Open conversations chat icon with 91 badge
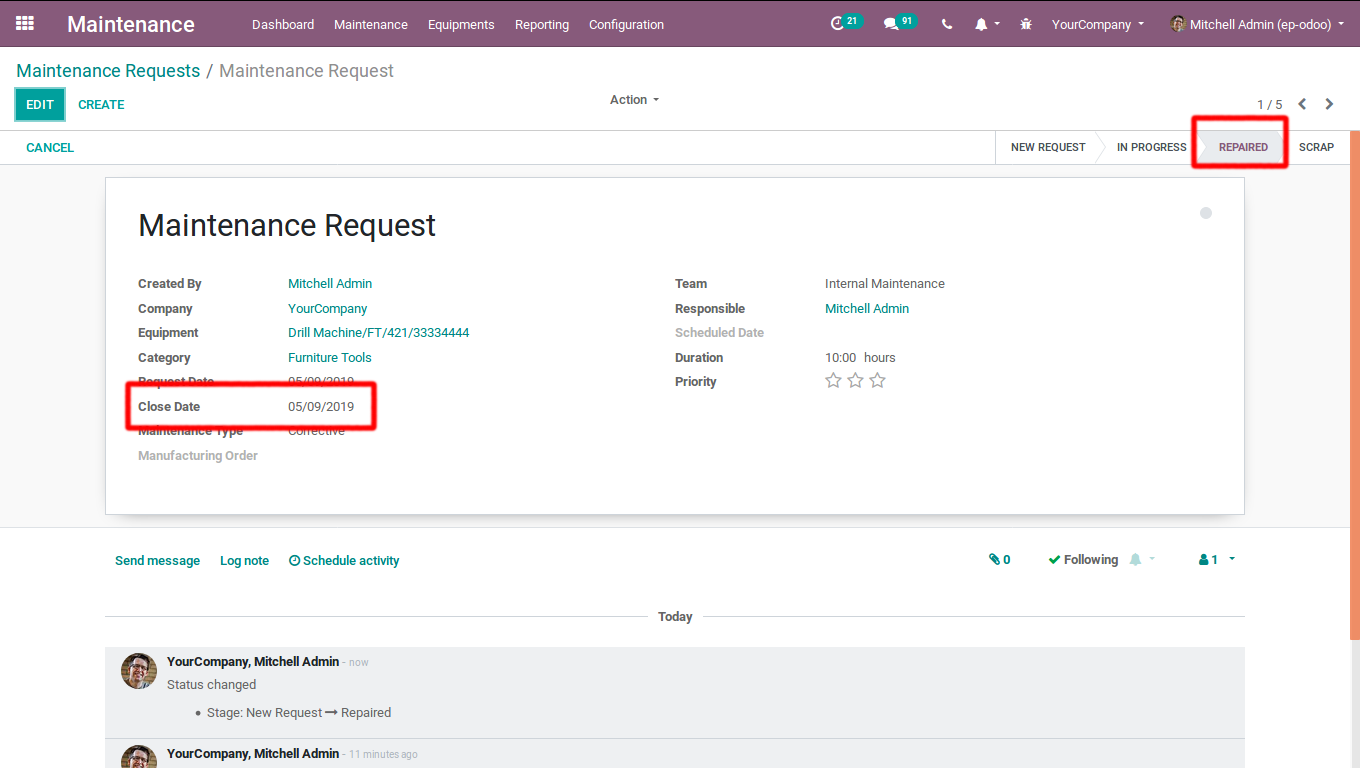This screenshot has height=768, width=1360. pos(899,23)
